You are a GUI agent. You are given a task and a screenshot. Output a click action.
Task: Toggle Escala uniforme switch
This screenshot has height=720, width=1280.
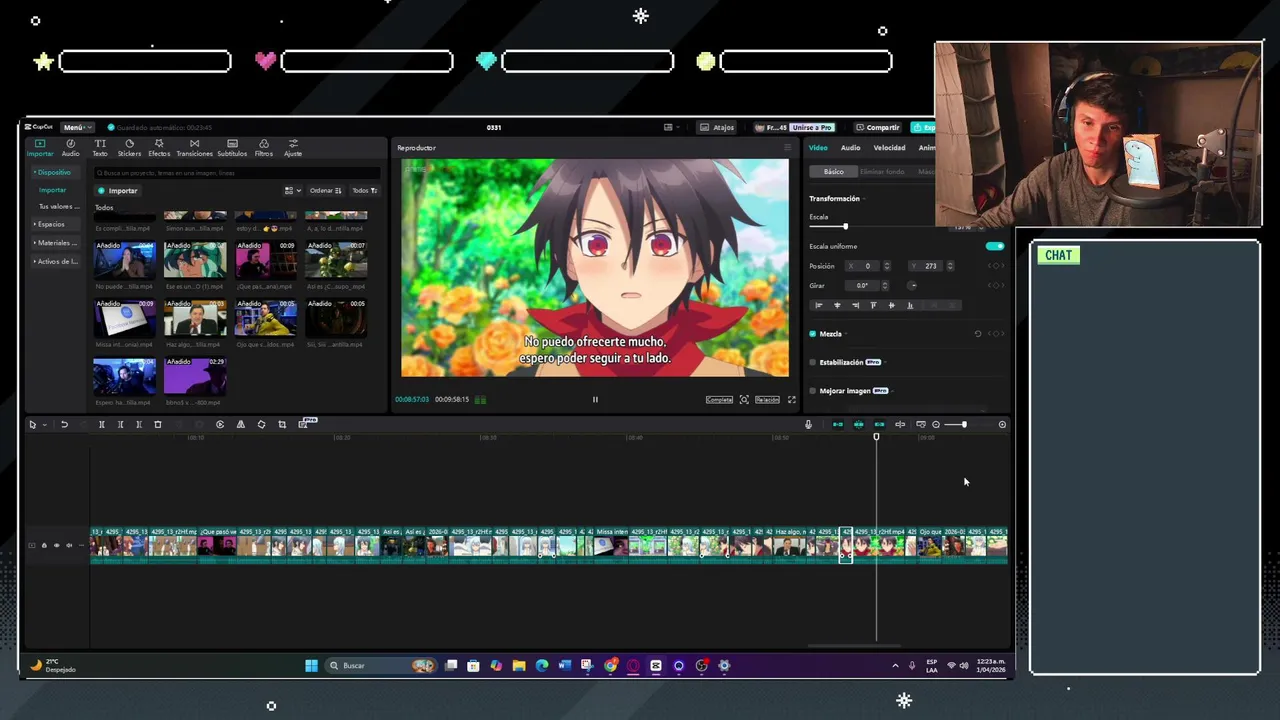tap(994, 246)
